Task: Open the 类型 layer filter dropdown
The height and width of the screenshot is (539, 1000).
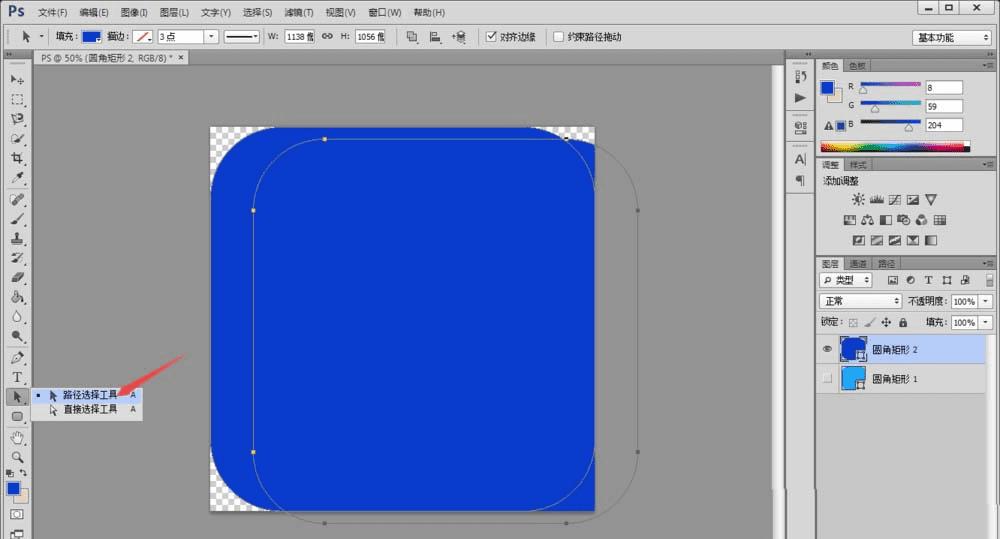Action: [846, 280]
